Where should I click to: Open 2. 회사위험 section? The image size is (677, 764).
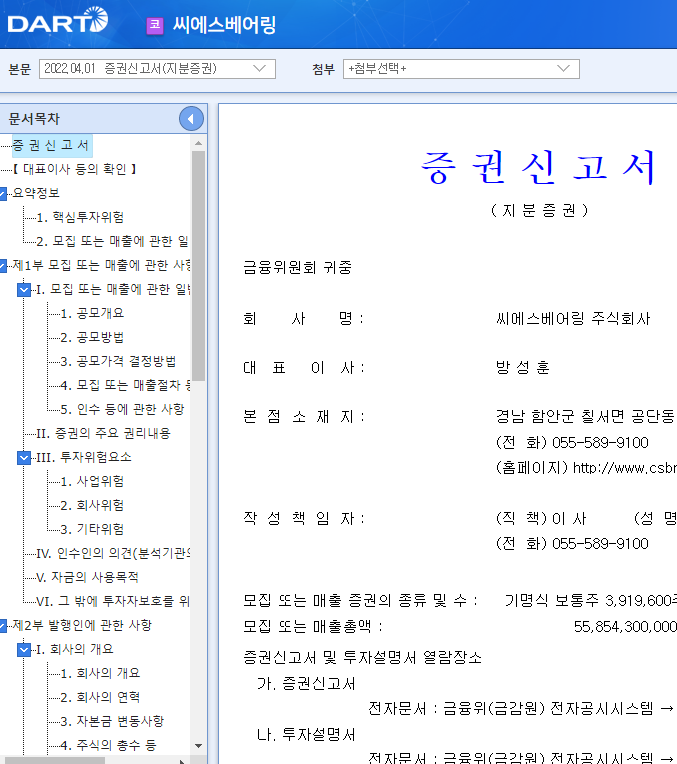pos(92,505)
